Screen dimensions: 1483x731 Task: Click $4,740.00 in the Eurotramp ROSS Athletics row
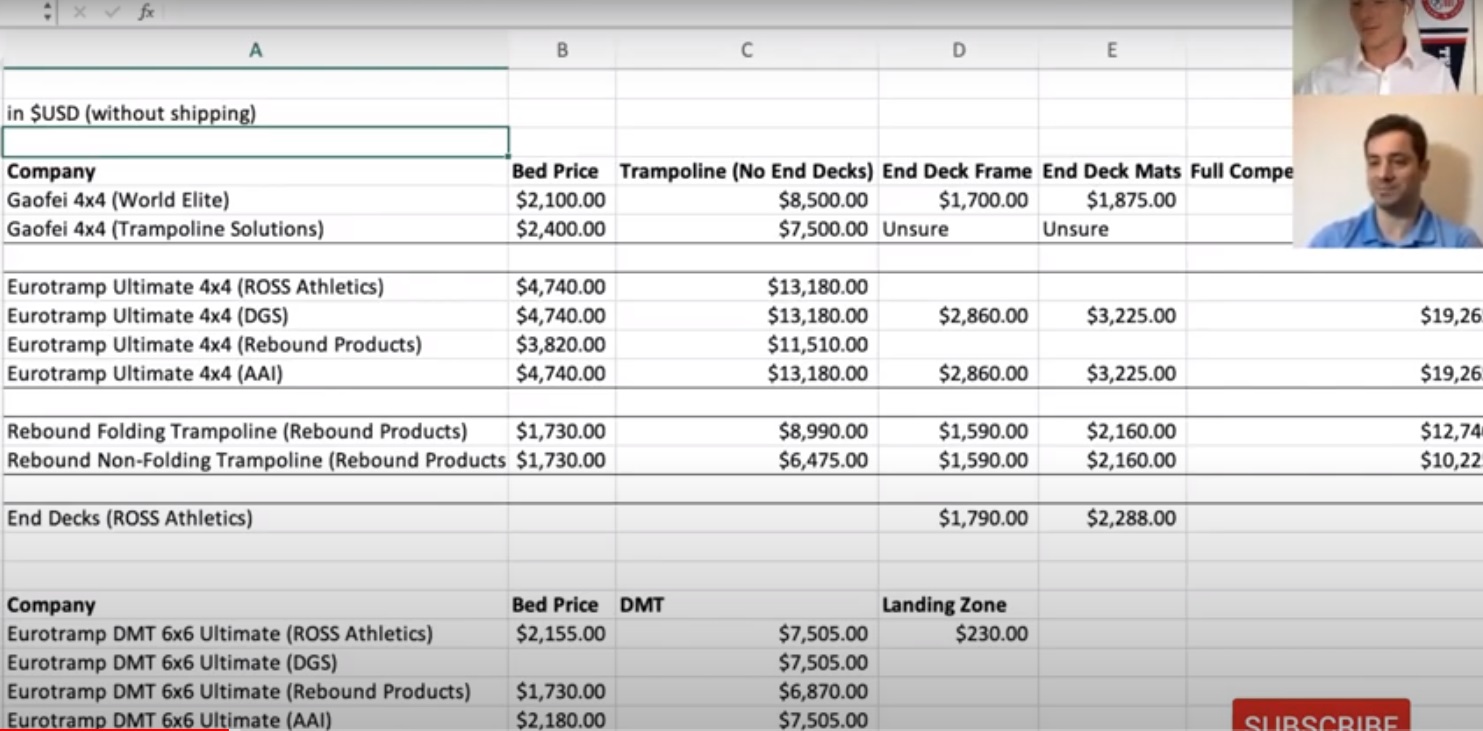562,287
